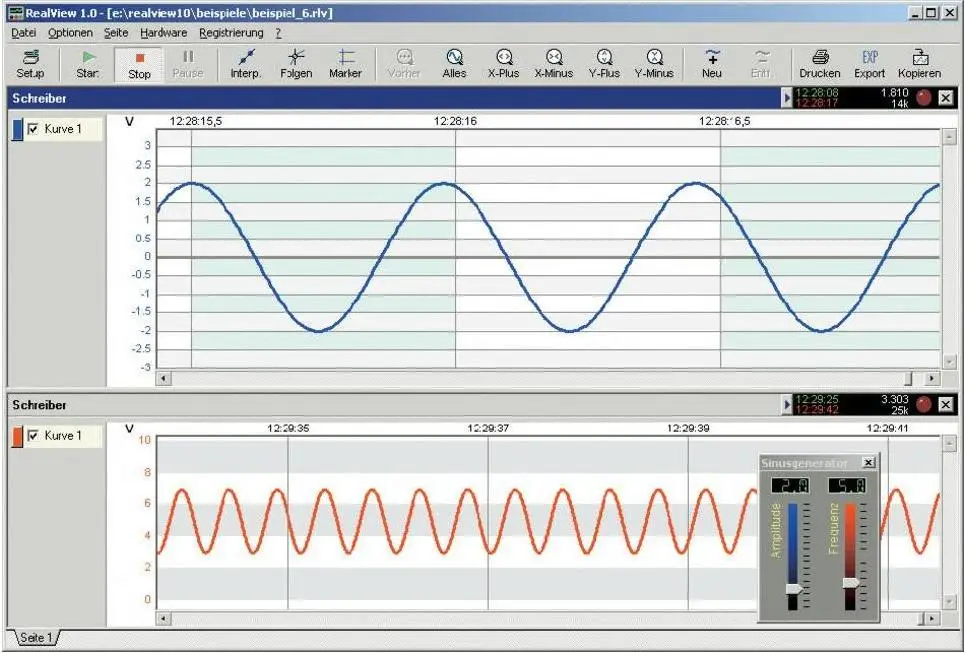Click the down scroll arrow beside the blue chart

coord(948,362)
